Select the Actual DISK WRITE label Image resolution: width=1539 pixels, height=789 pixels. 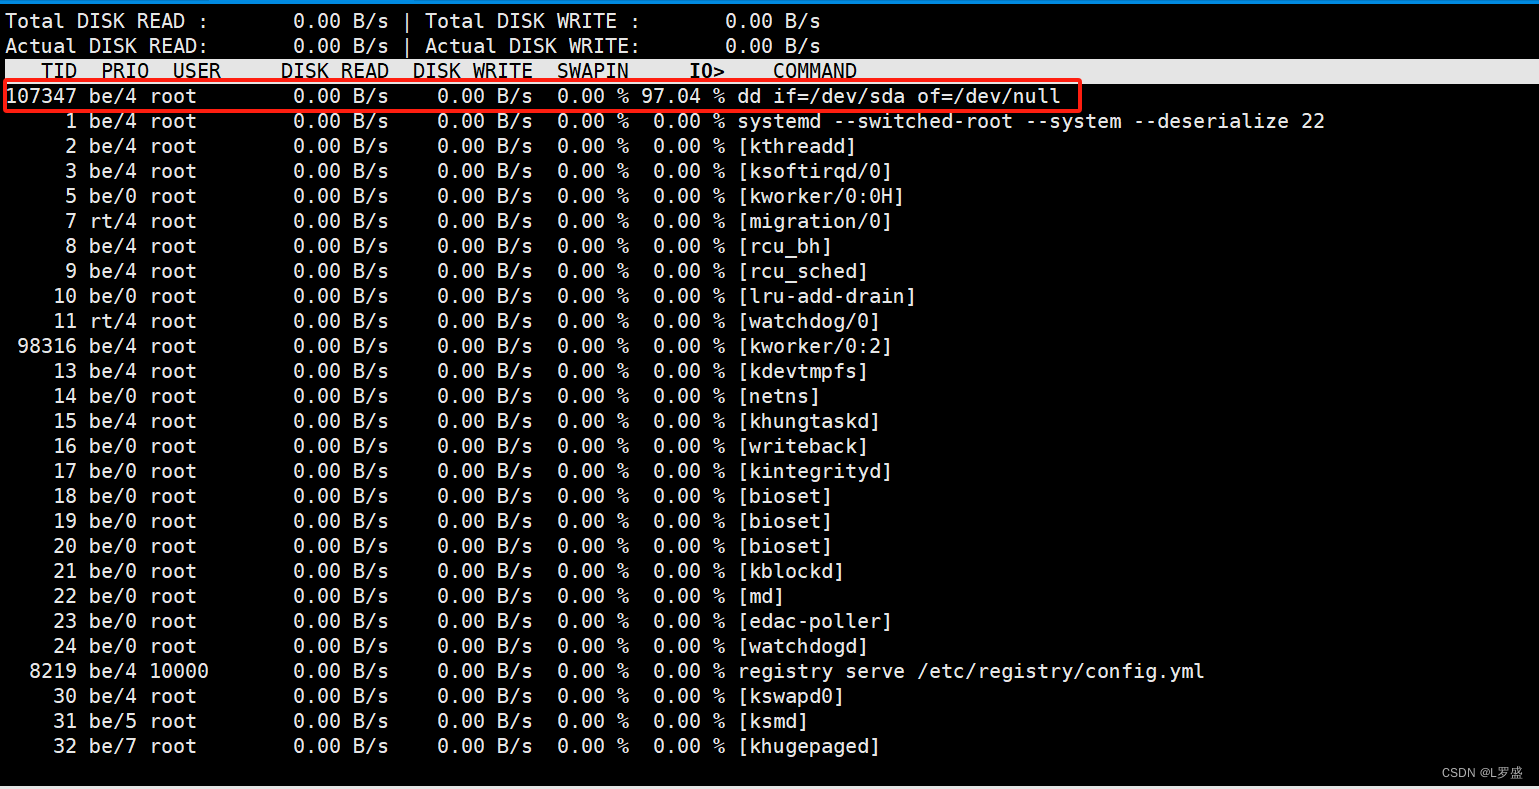533,46
